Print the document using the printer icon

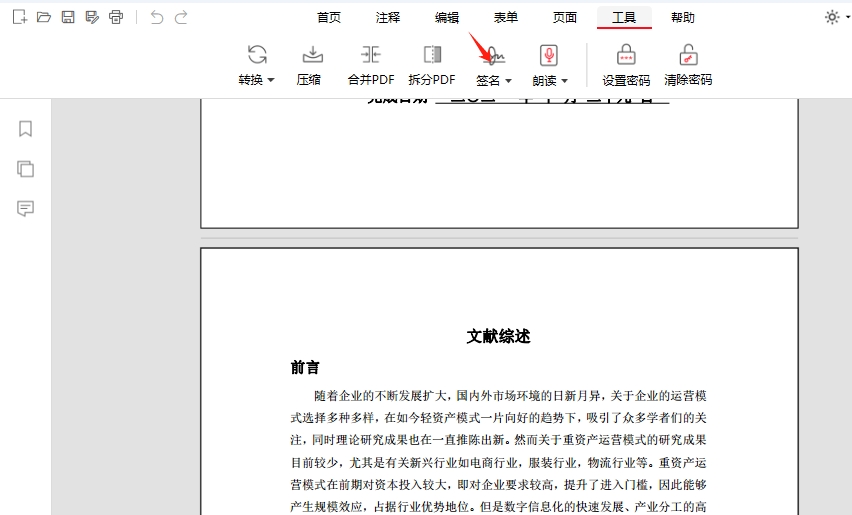point(116,17)
